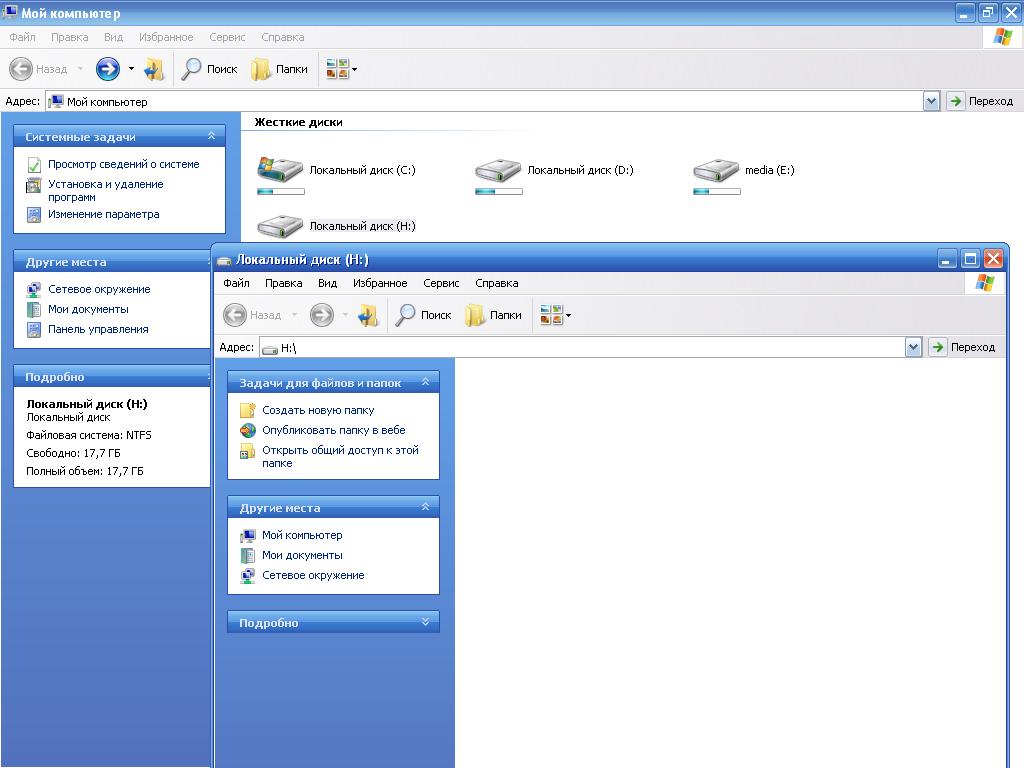
Task: Click Панель управления link
Action: (x=98, y=329)
